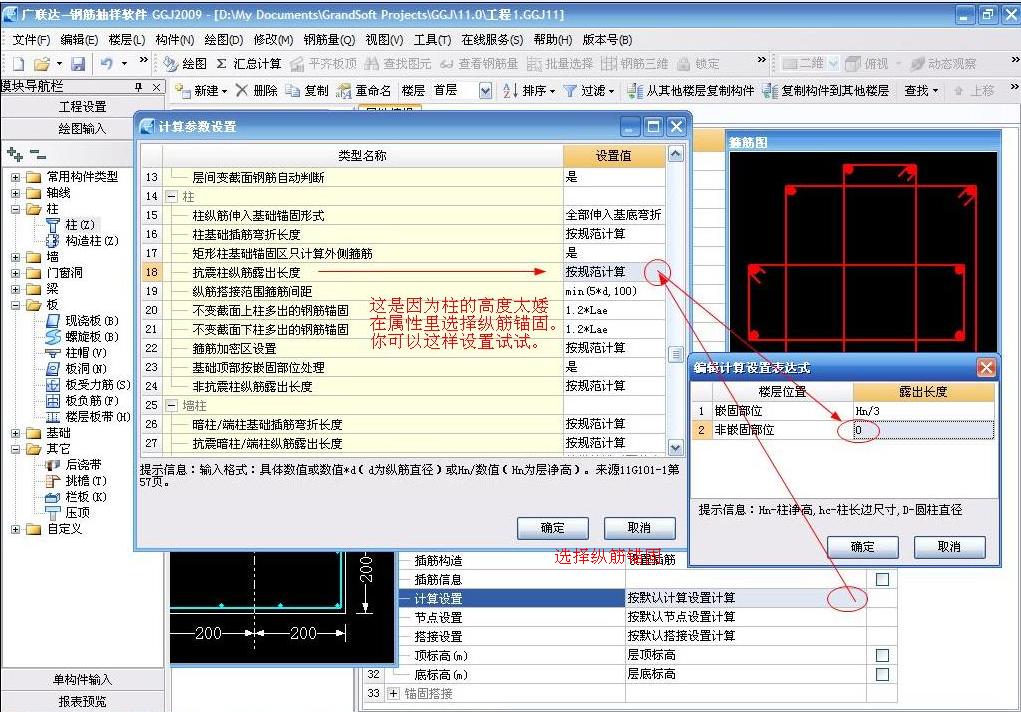Open the 首层 floor dropdown

[x=485, y=91]
